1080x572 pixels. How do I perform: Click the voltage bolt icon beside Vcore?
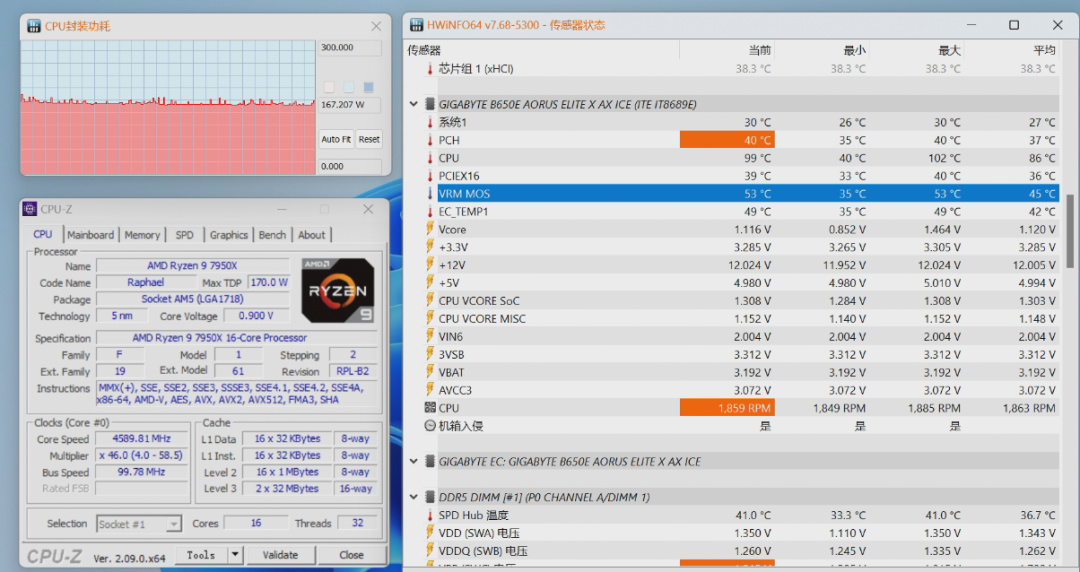430,229
